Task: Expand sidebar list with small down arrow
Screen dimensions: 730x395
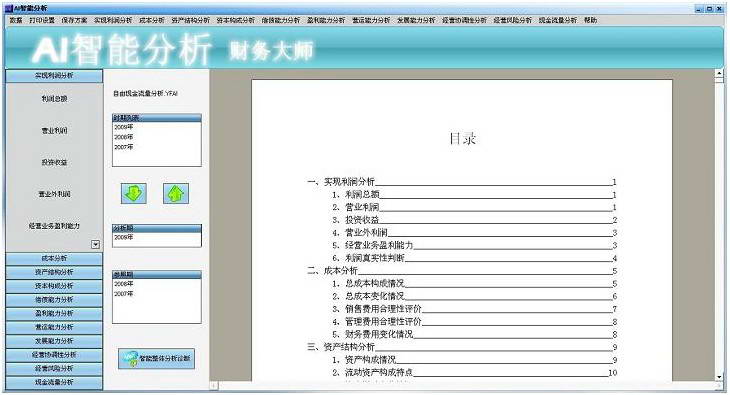Action: pos(95,245)
